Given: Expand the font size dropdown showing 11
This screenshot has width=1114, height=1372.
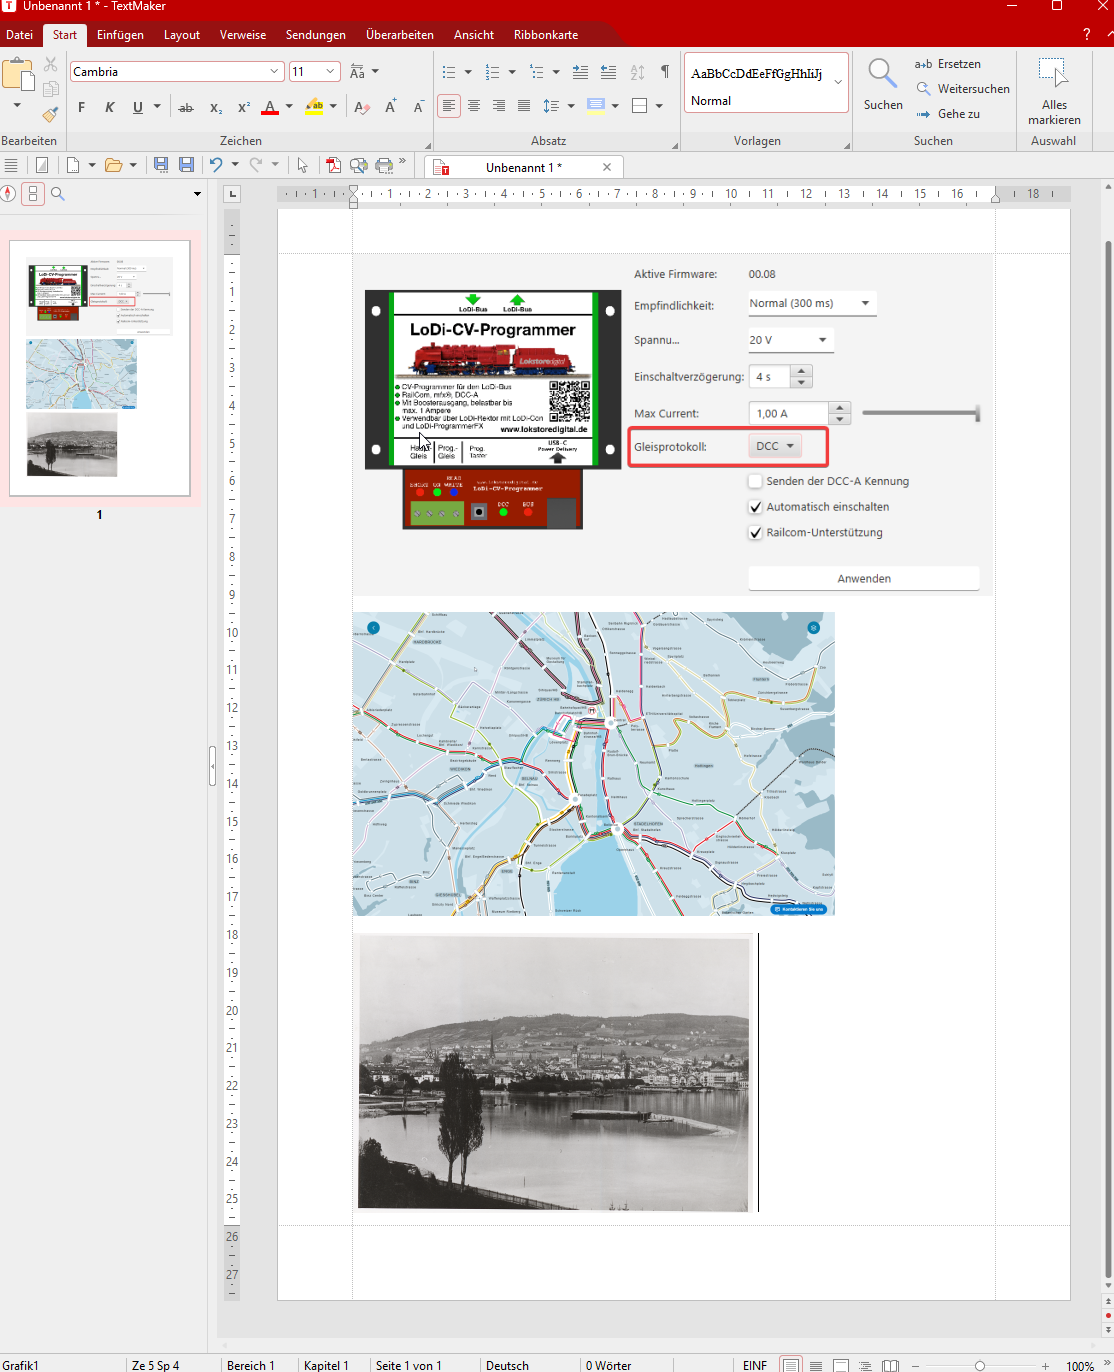Looking at the screenshot, I should pos(330,72).
